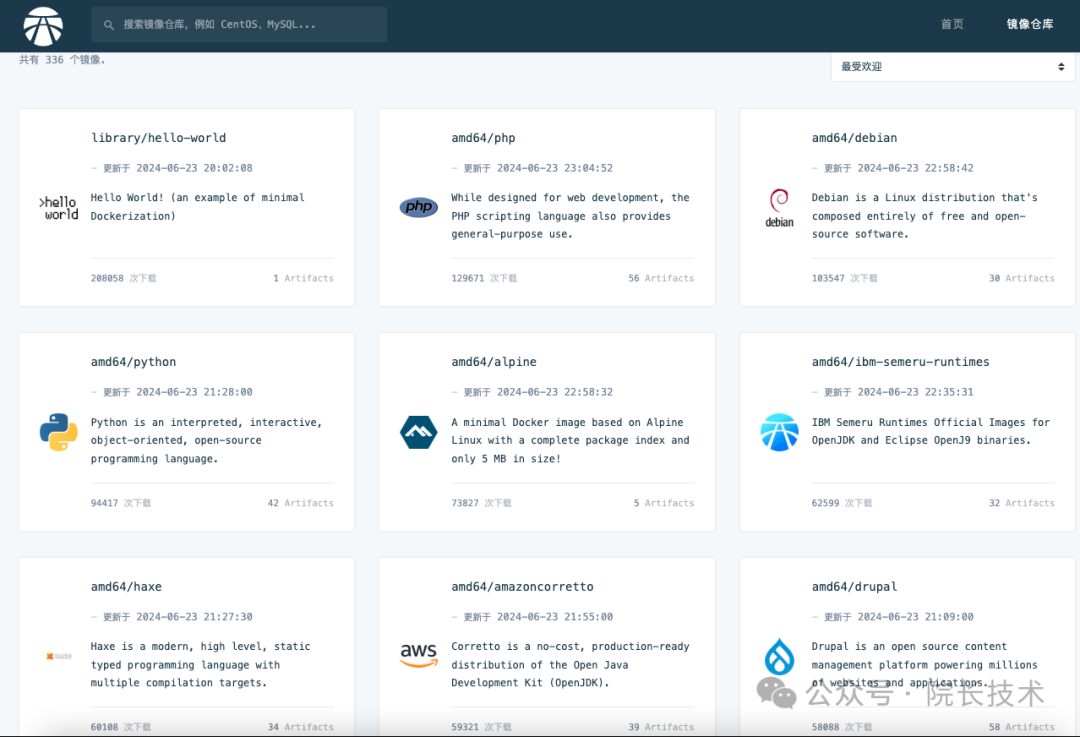Click the AWS logo icon
Image resolution: width=1080 pixels, height=737 pixels.
coord(419,655)
